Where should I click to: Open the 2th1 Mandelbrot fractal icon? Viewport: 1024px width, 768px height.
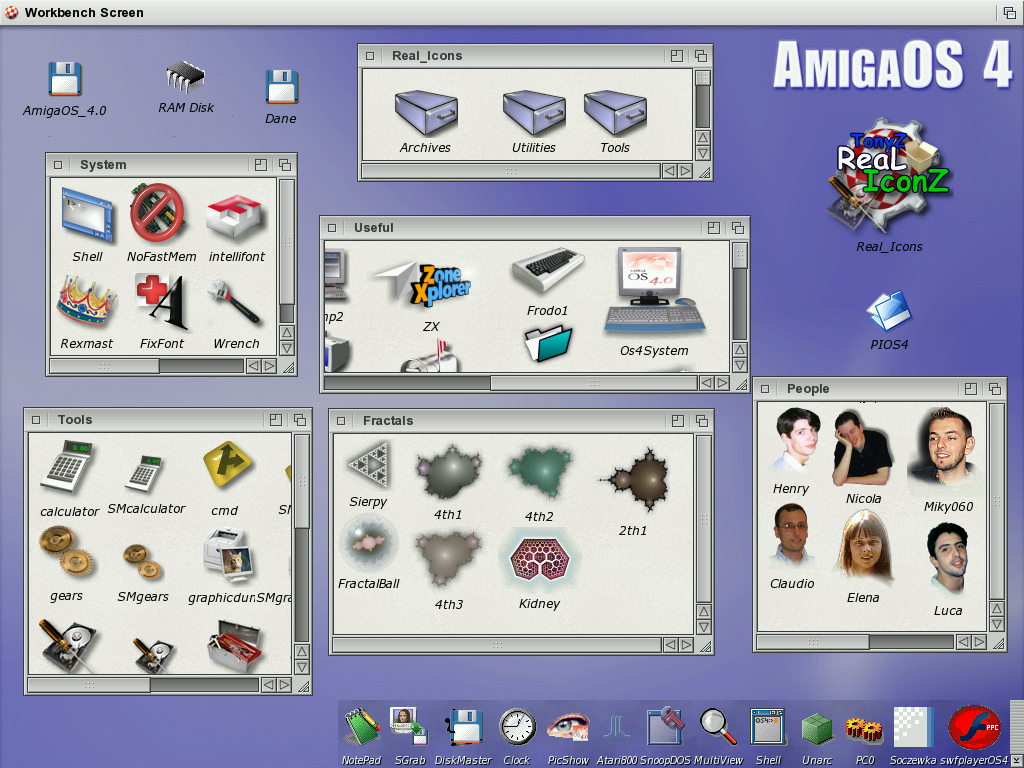[x=633, y=481]
